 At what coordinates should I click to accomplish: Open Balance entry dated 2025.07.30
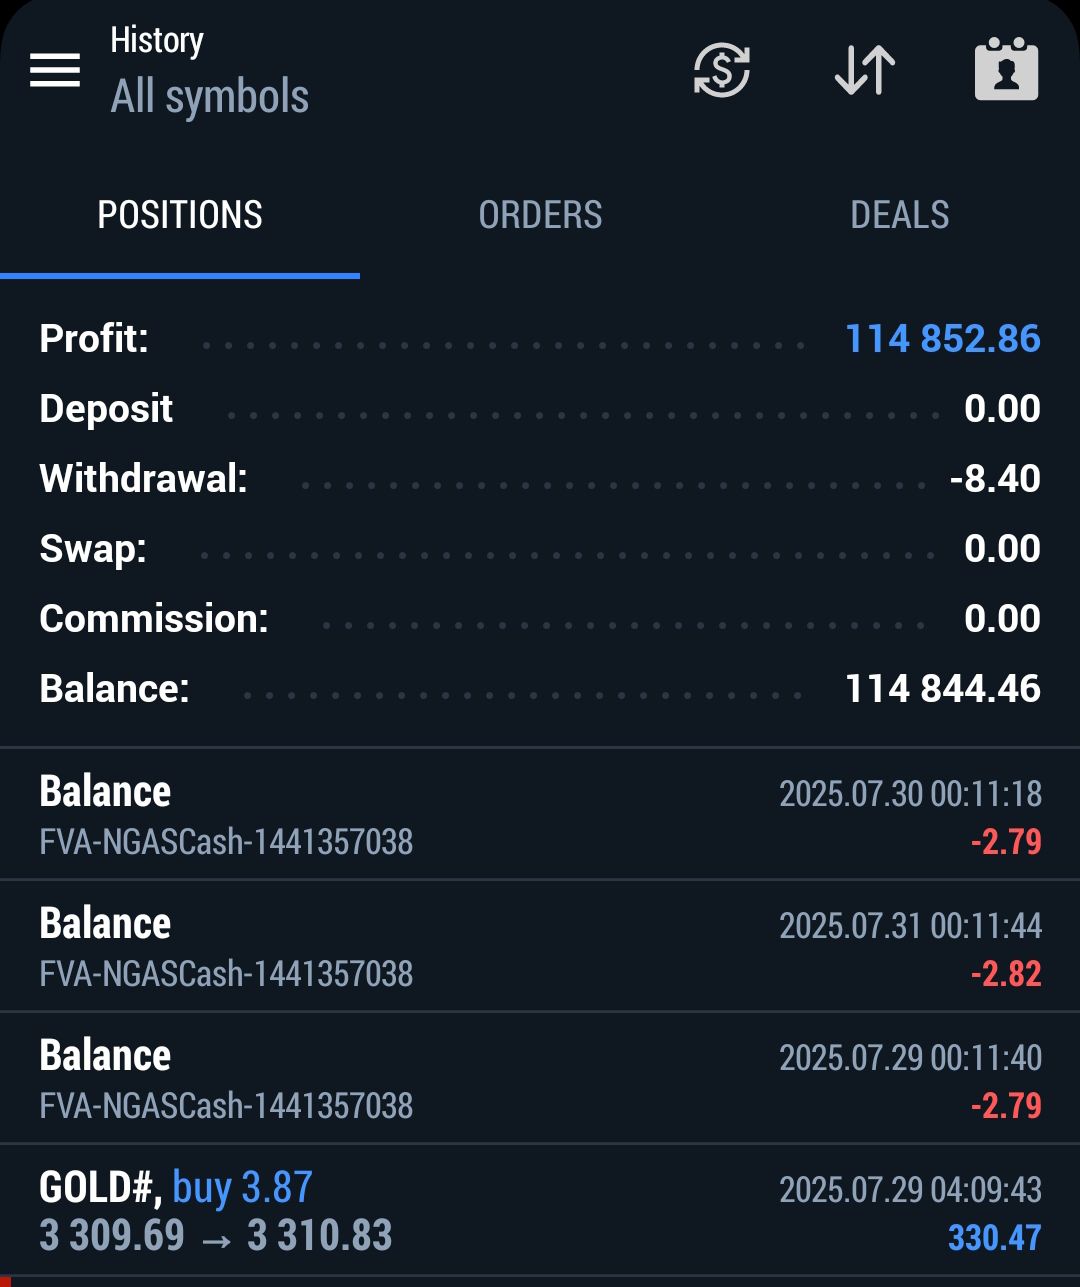click(540, 814)
